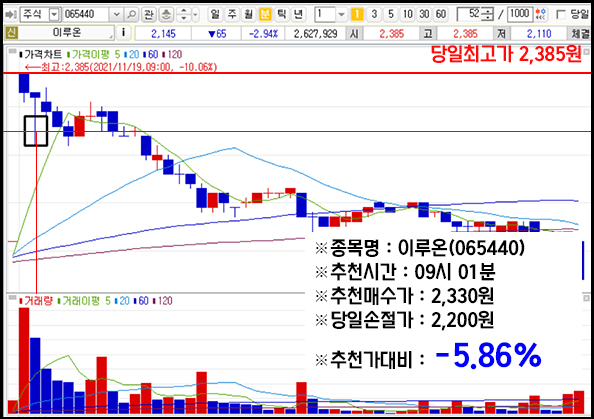
Task: Click the candle count field showing 52
Action: click(469, 14)
